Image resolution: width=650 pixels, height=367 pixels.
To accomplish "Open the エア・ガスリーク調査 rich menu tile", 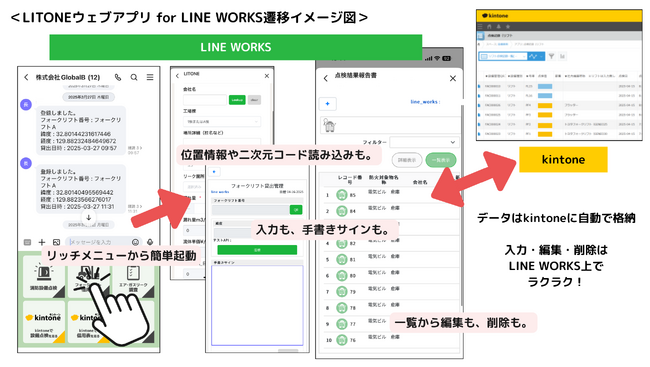I will point(133,277).
